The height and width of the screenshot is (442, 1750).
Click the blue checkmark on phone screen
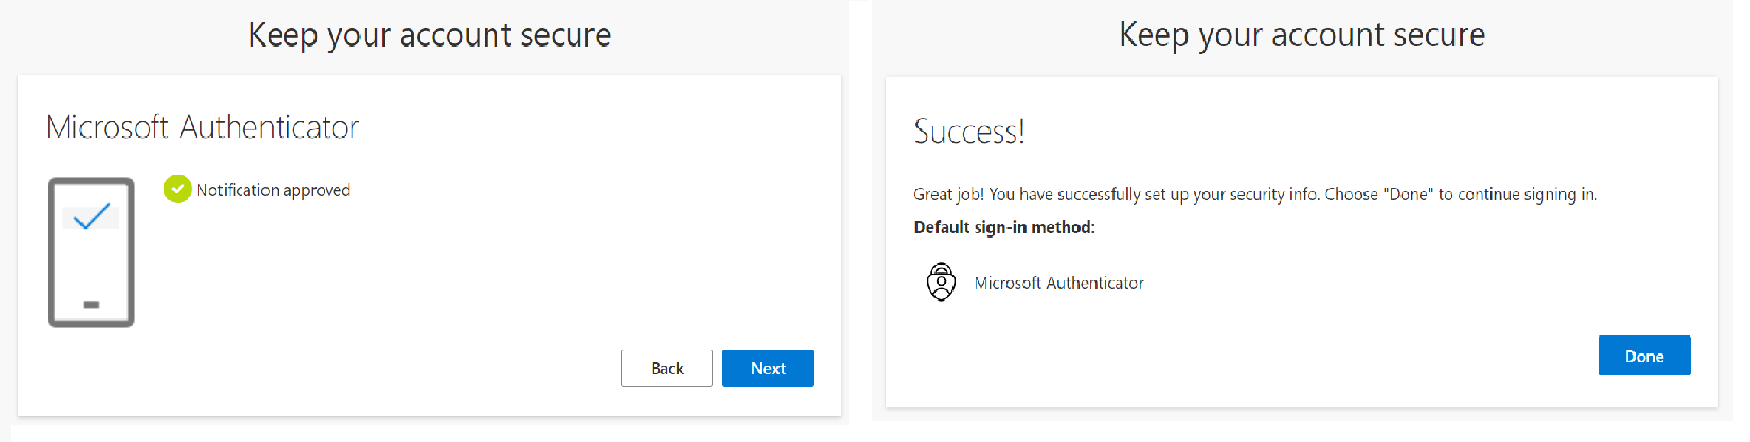click(91, 216)
